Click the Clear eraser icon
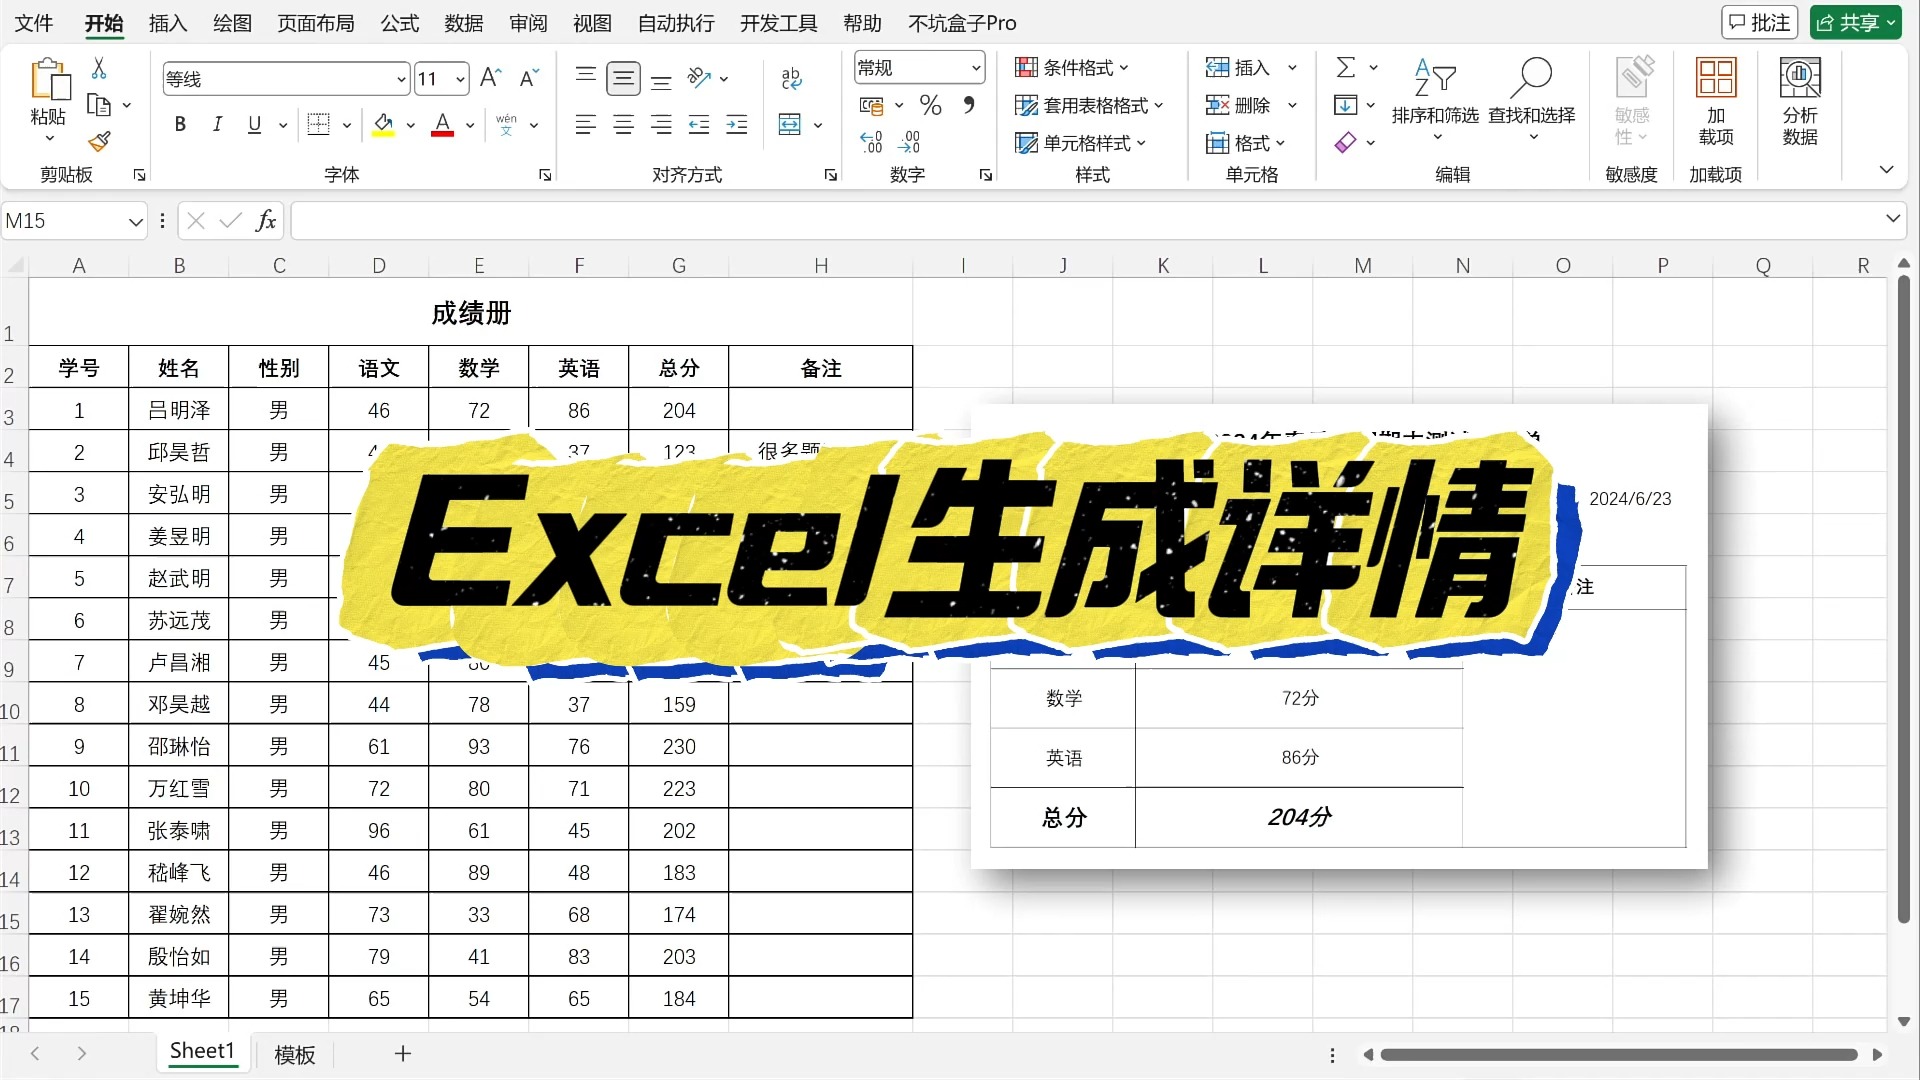The height and width of the screenshot is (1080, 1920). click(1346, 143)
